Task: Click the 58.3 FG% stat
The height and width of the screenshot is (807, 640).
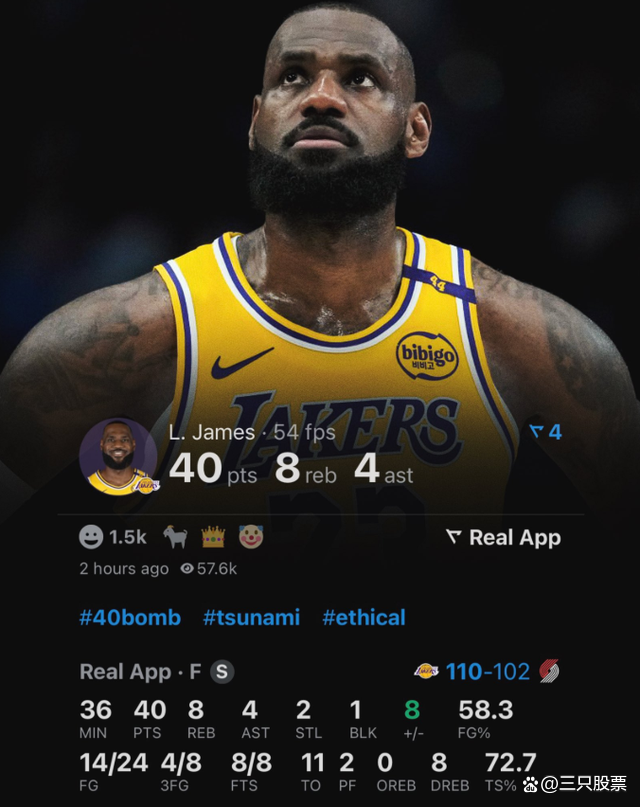Action: point(486,719)
